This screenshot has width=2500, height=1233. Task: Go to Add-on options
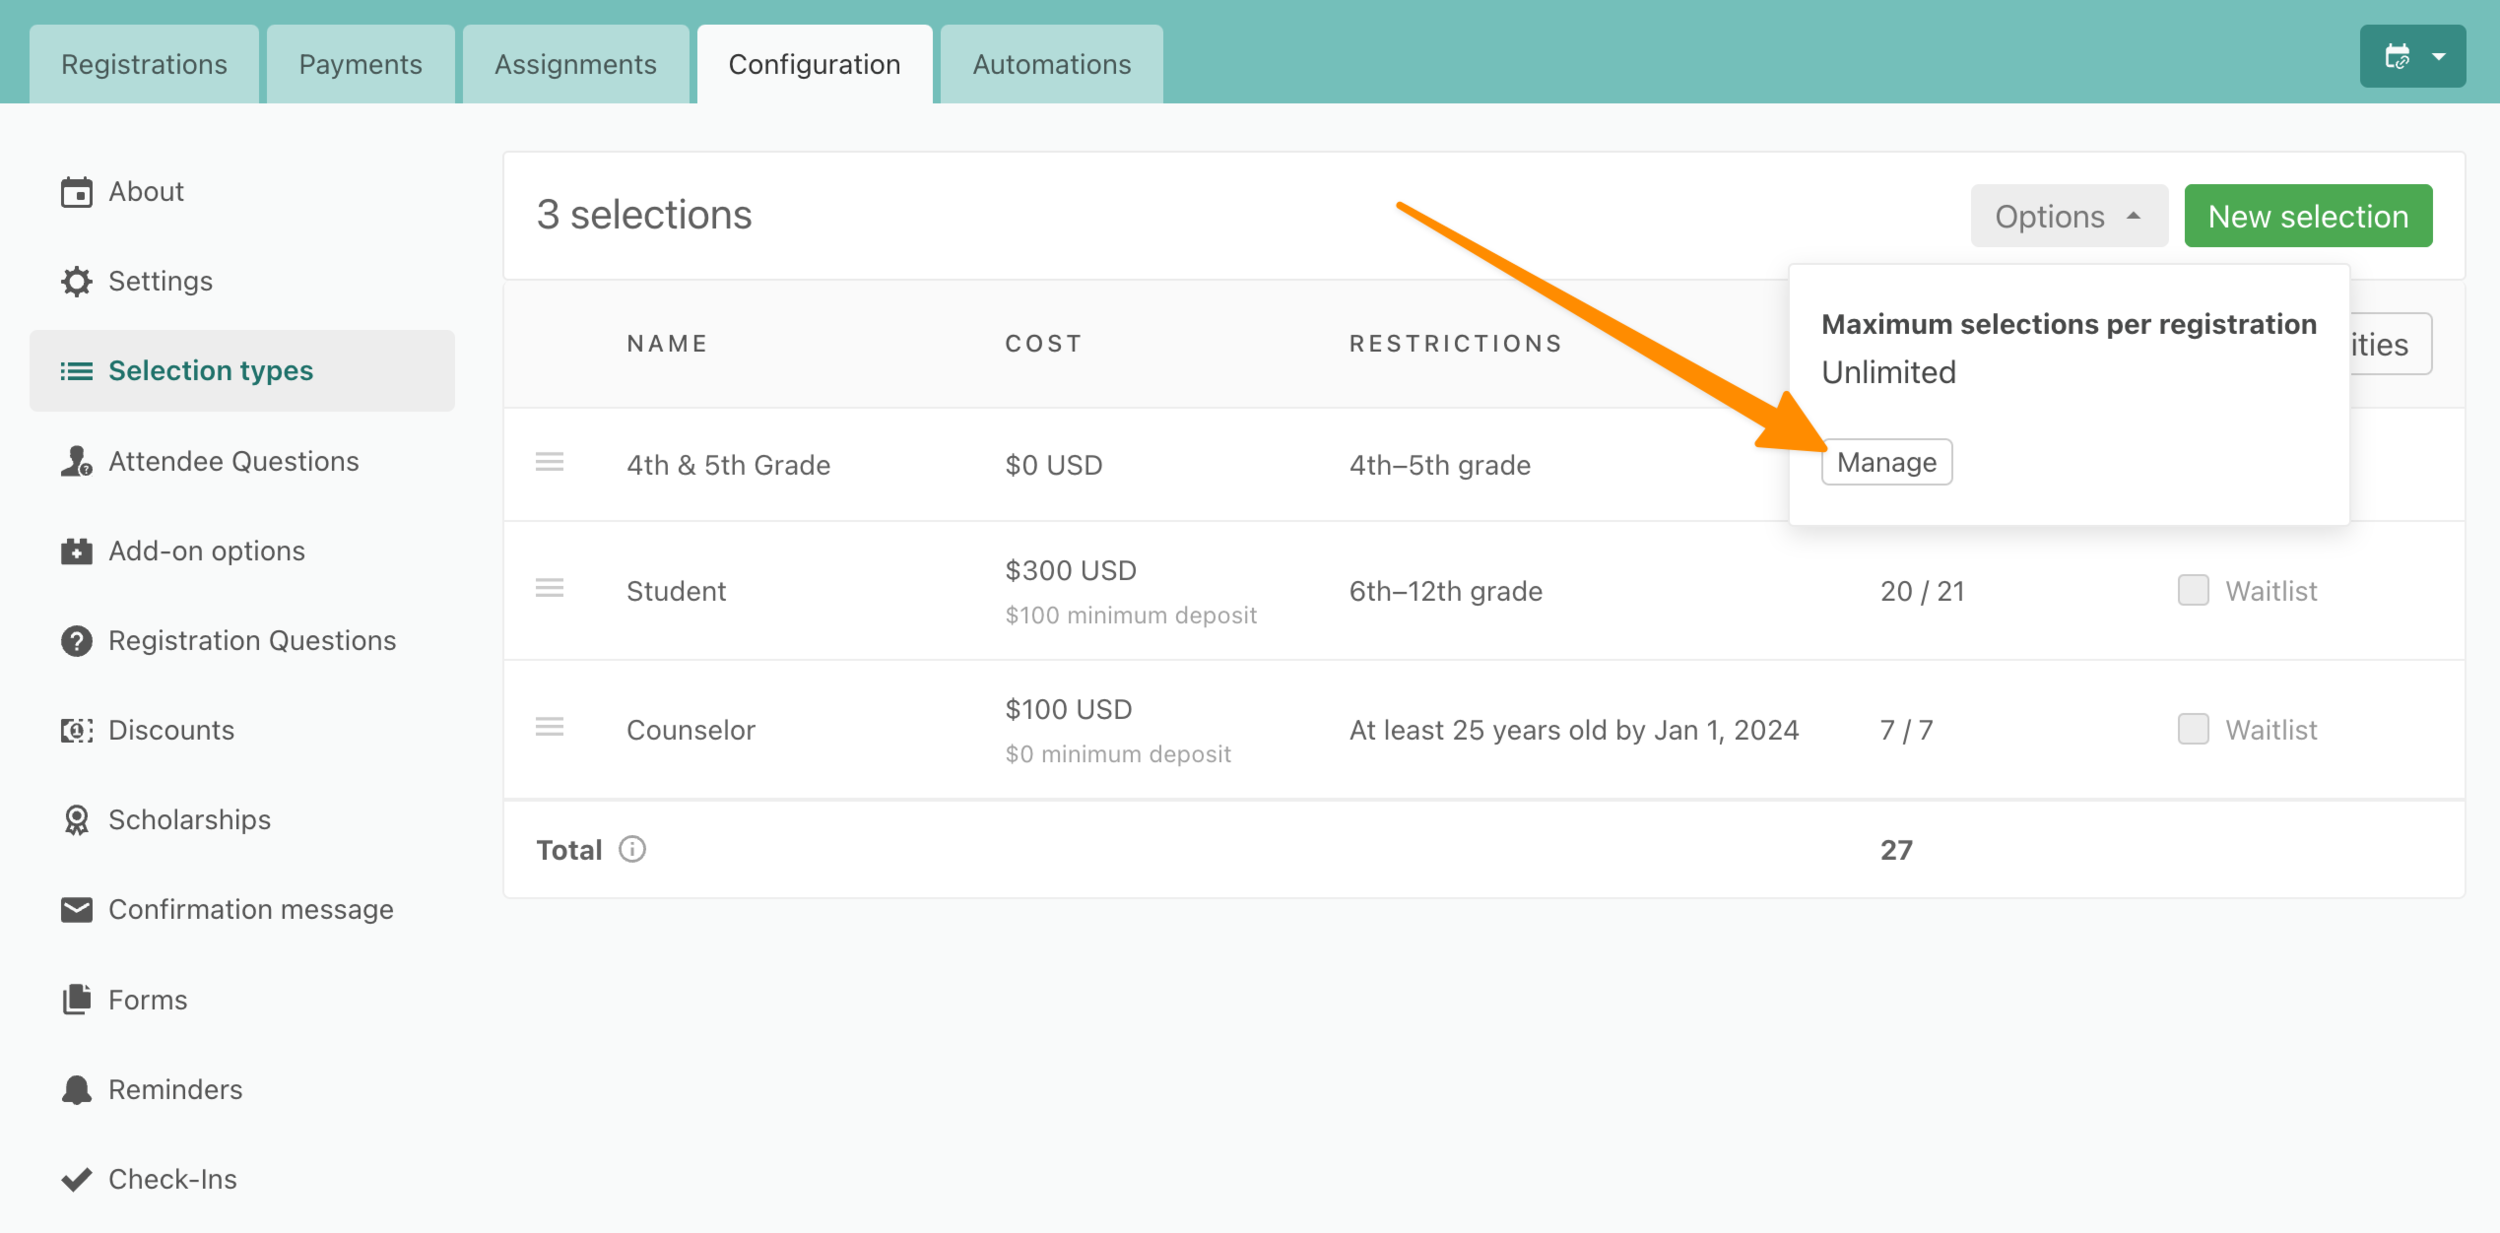242,551
